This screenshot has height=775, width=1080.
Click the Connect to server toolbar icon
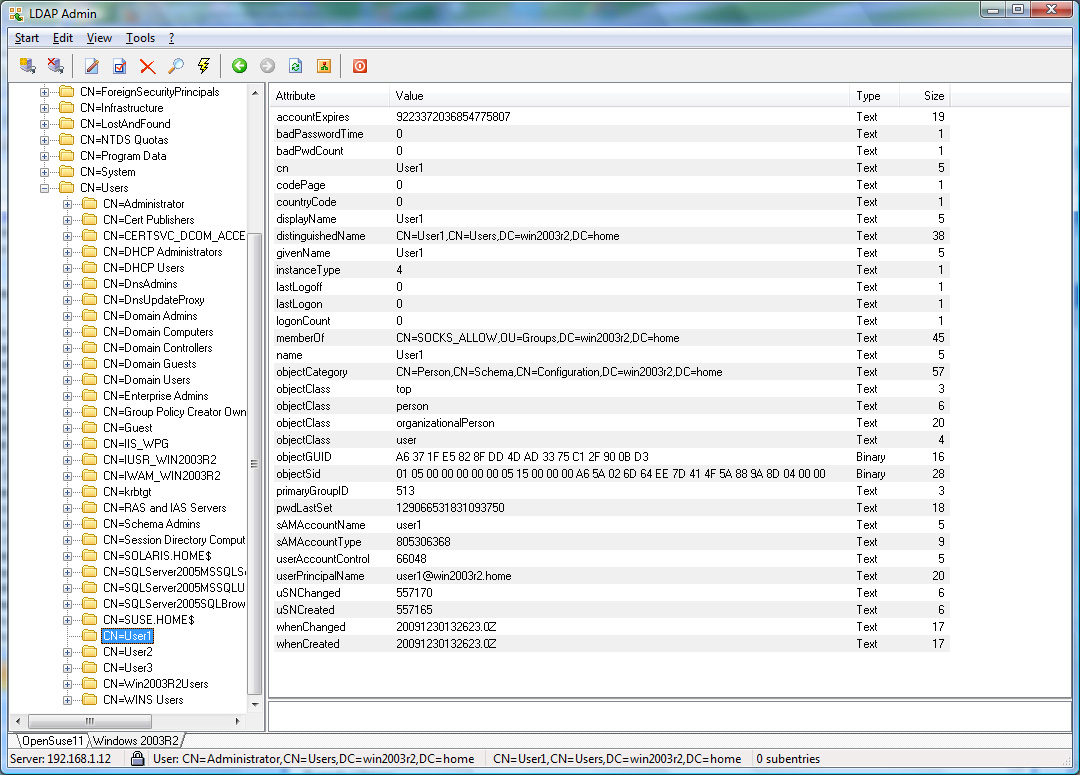click(x=28, y=66)
